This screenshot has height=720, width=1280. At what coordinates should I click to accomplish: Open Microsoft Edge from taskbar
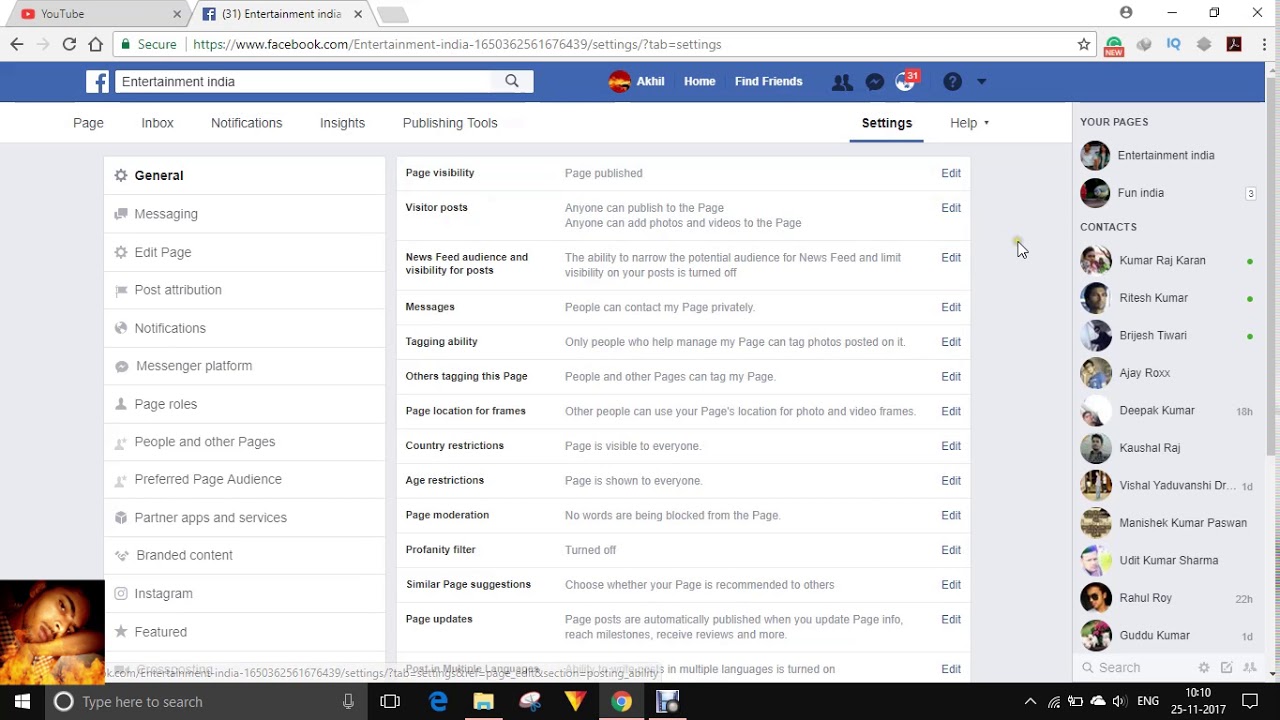(438, 702)
